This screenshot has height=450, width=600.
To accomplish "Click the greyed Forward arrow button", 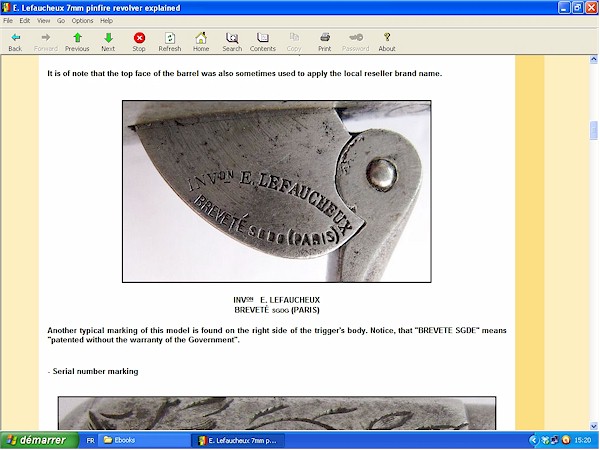I will tap(46, 42).
